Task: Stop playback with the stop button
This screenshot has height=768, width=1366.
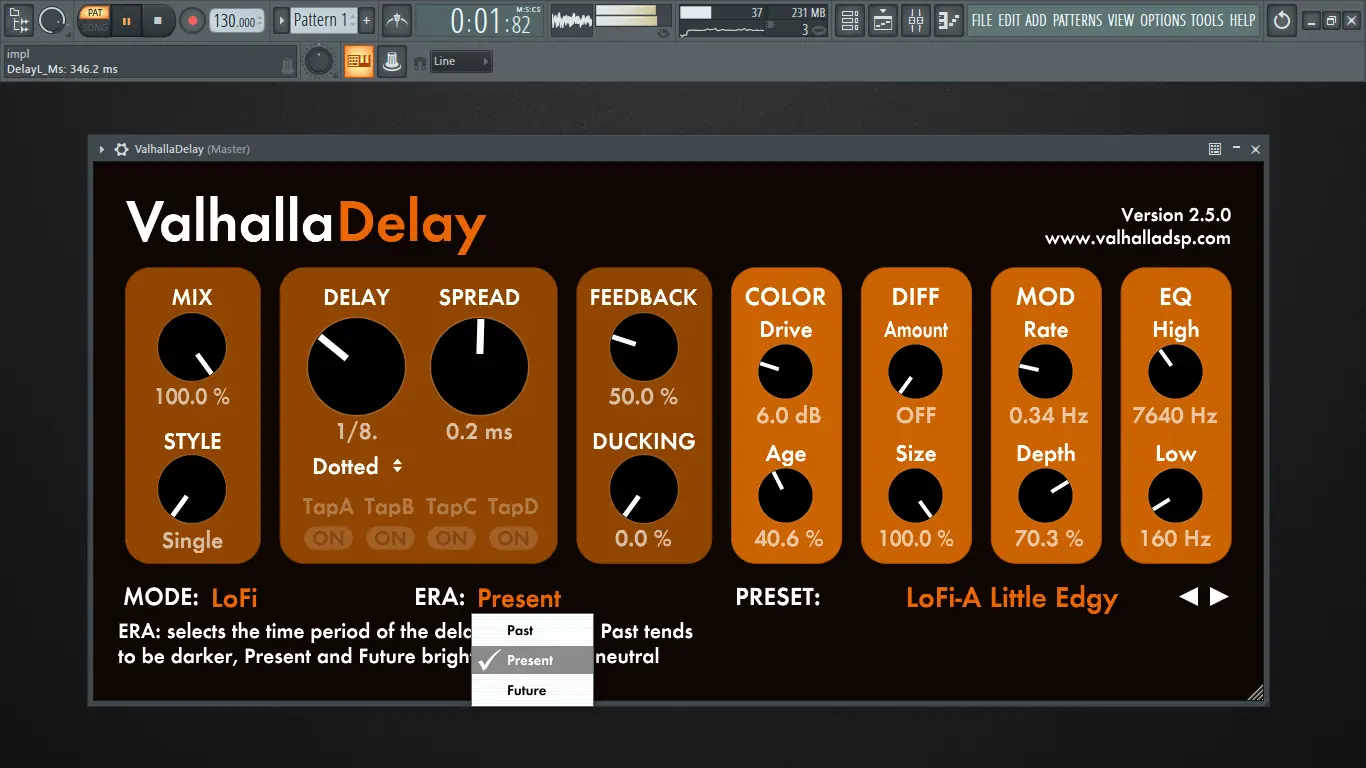Action: pyautogui.click(x=158, y=20)
